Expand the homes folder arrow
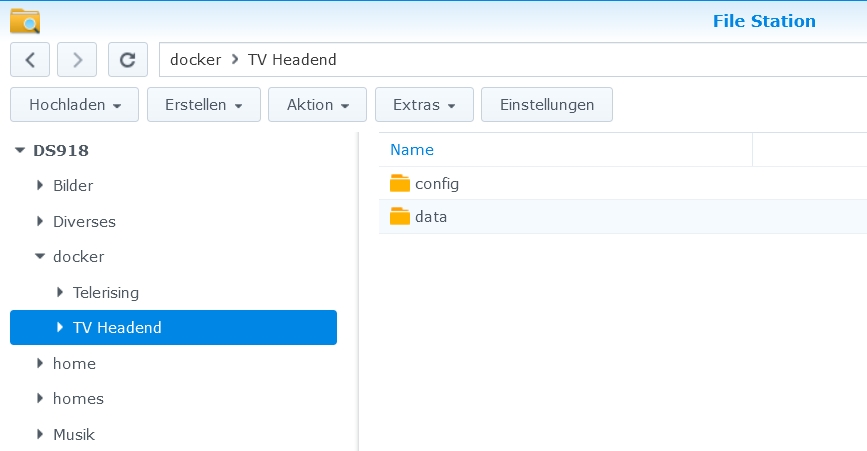The image size is (867, 451). tap(40, 398)
